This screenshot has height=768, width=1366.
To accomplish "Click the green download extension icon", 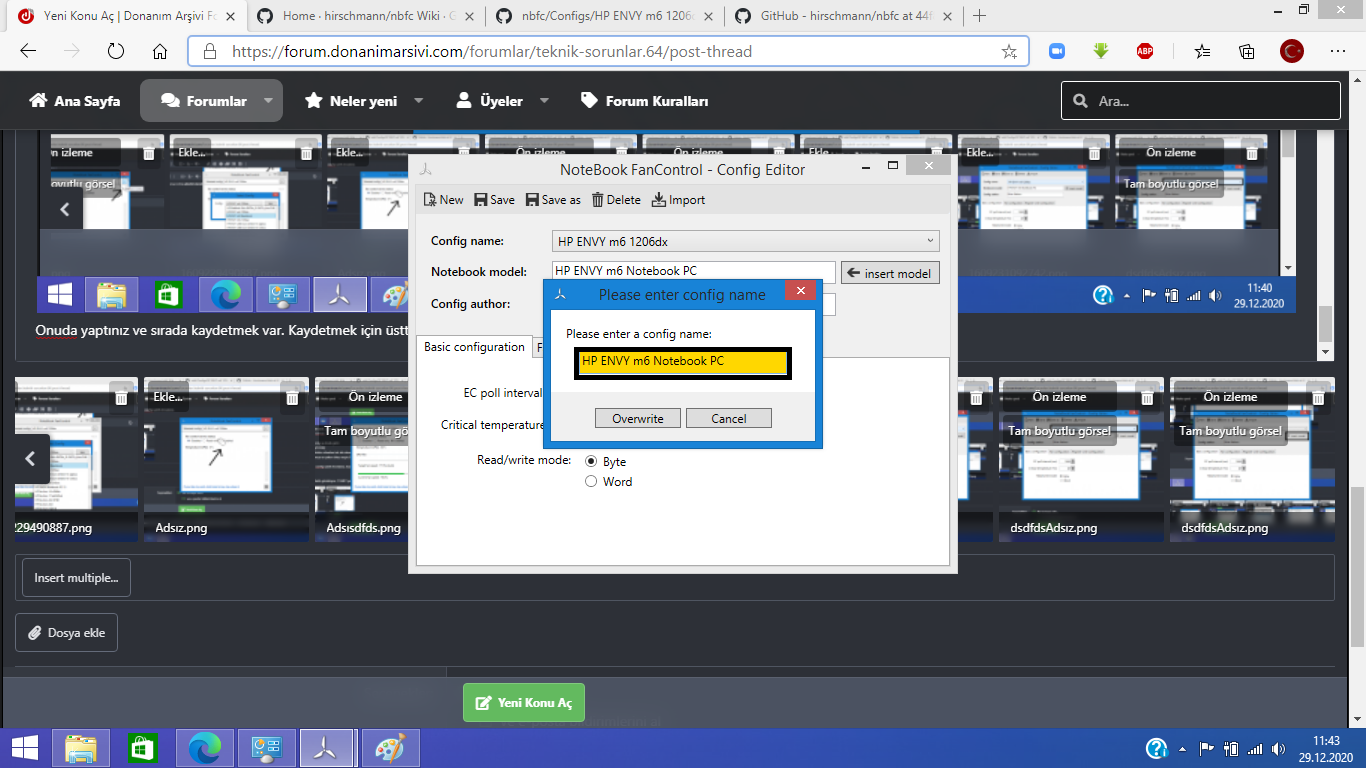I will point(1101,51).
